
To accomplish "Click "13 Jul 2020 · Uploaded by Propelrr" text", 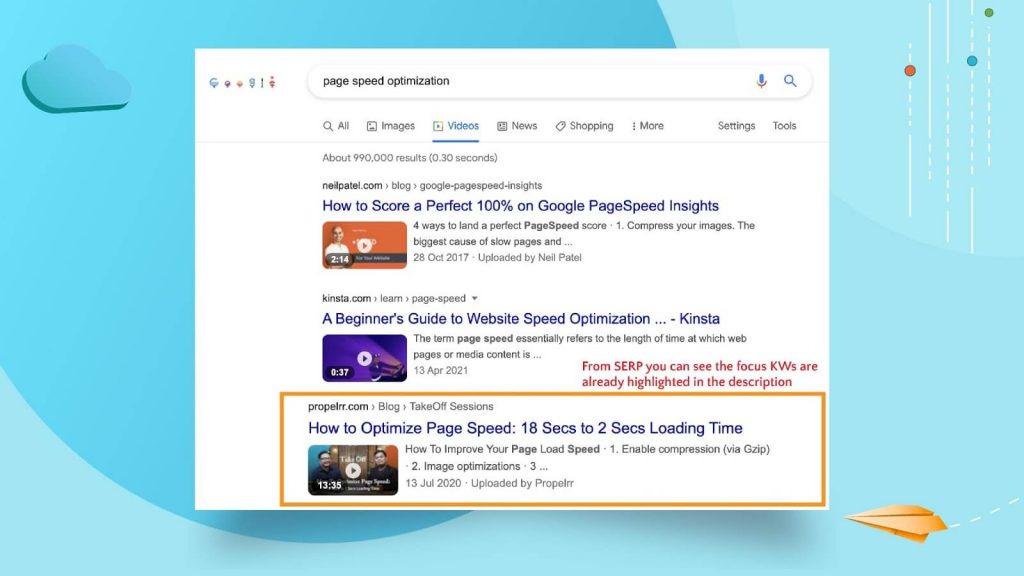I will (489, 483).
